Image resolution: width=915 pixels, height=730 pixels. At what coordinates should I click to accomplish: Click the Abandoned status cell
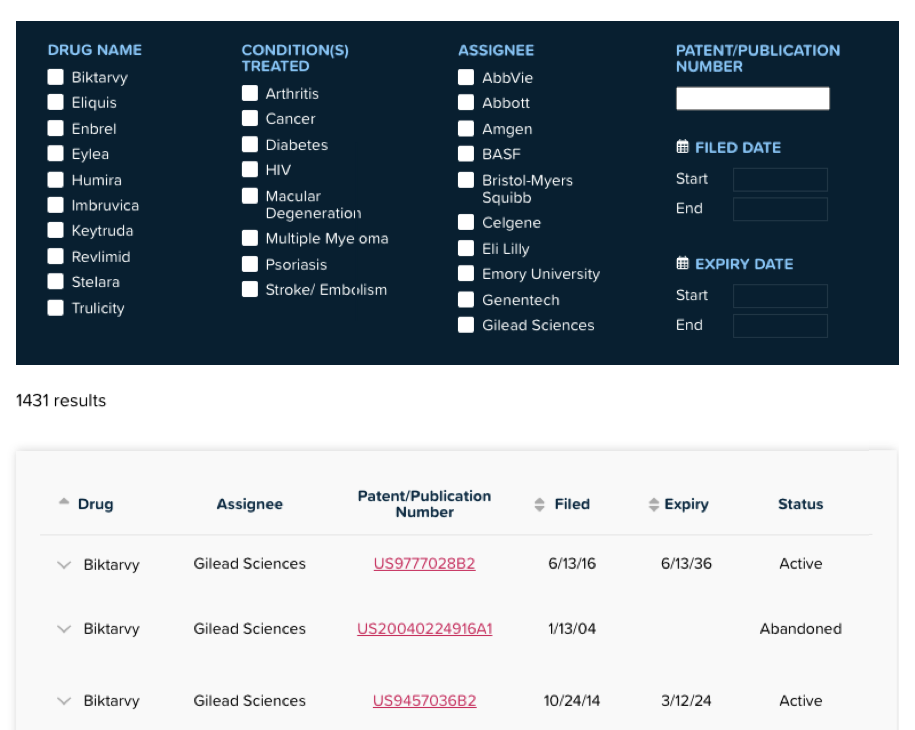pos(801,628)
